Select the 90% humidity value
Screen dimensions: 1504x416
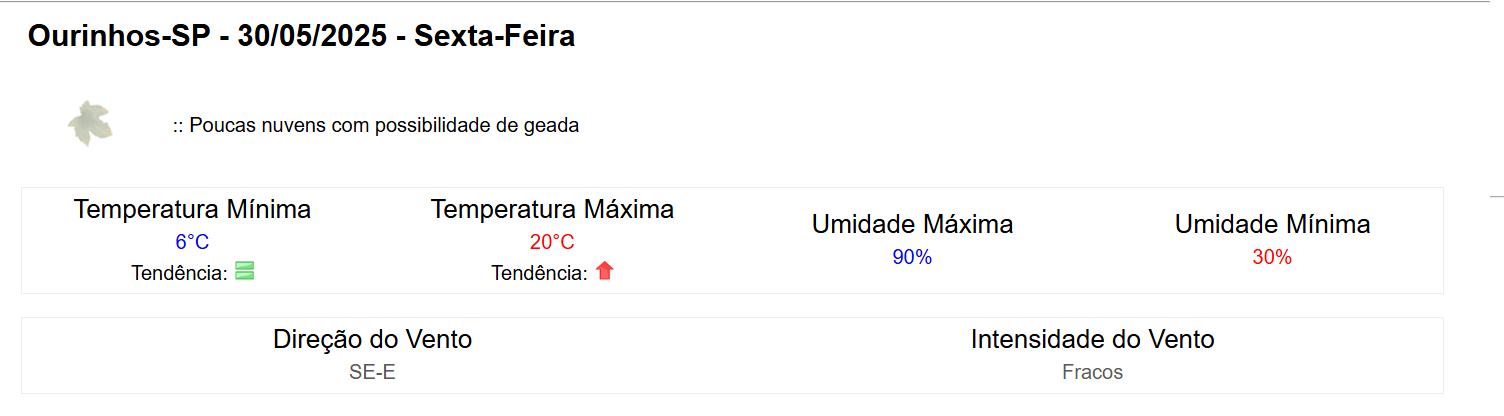pyautogui.click(x=912, y=258)
